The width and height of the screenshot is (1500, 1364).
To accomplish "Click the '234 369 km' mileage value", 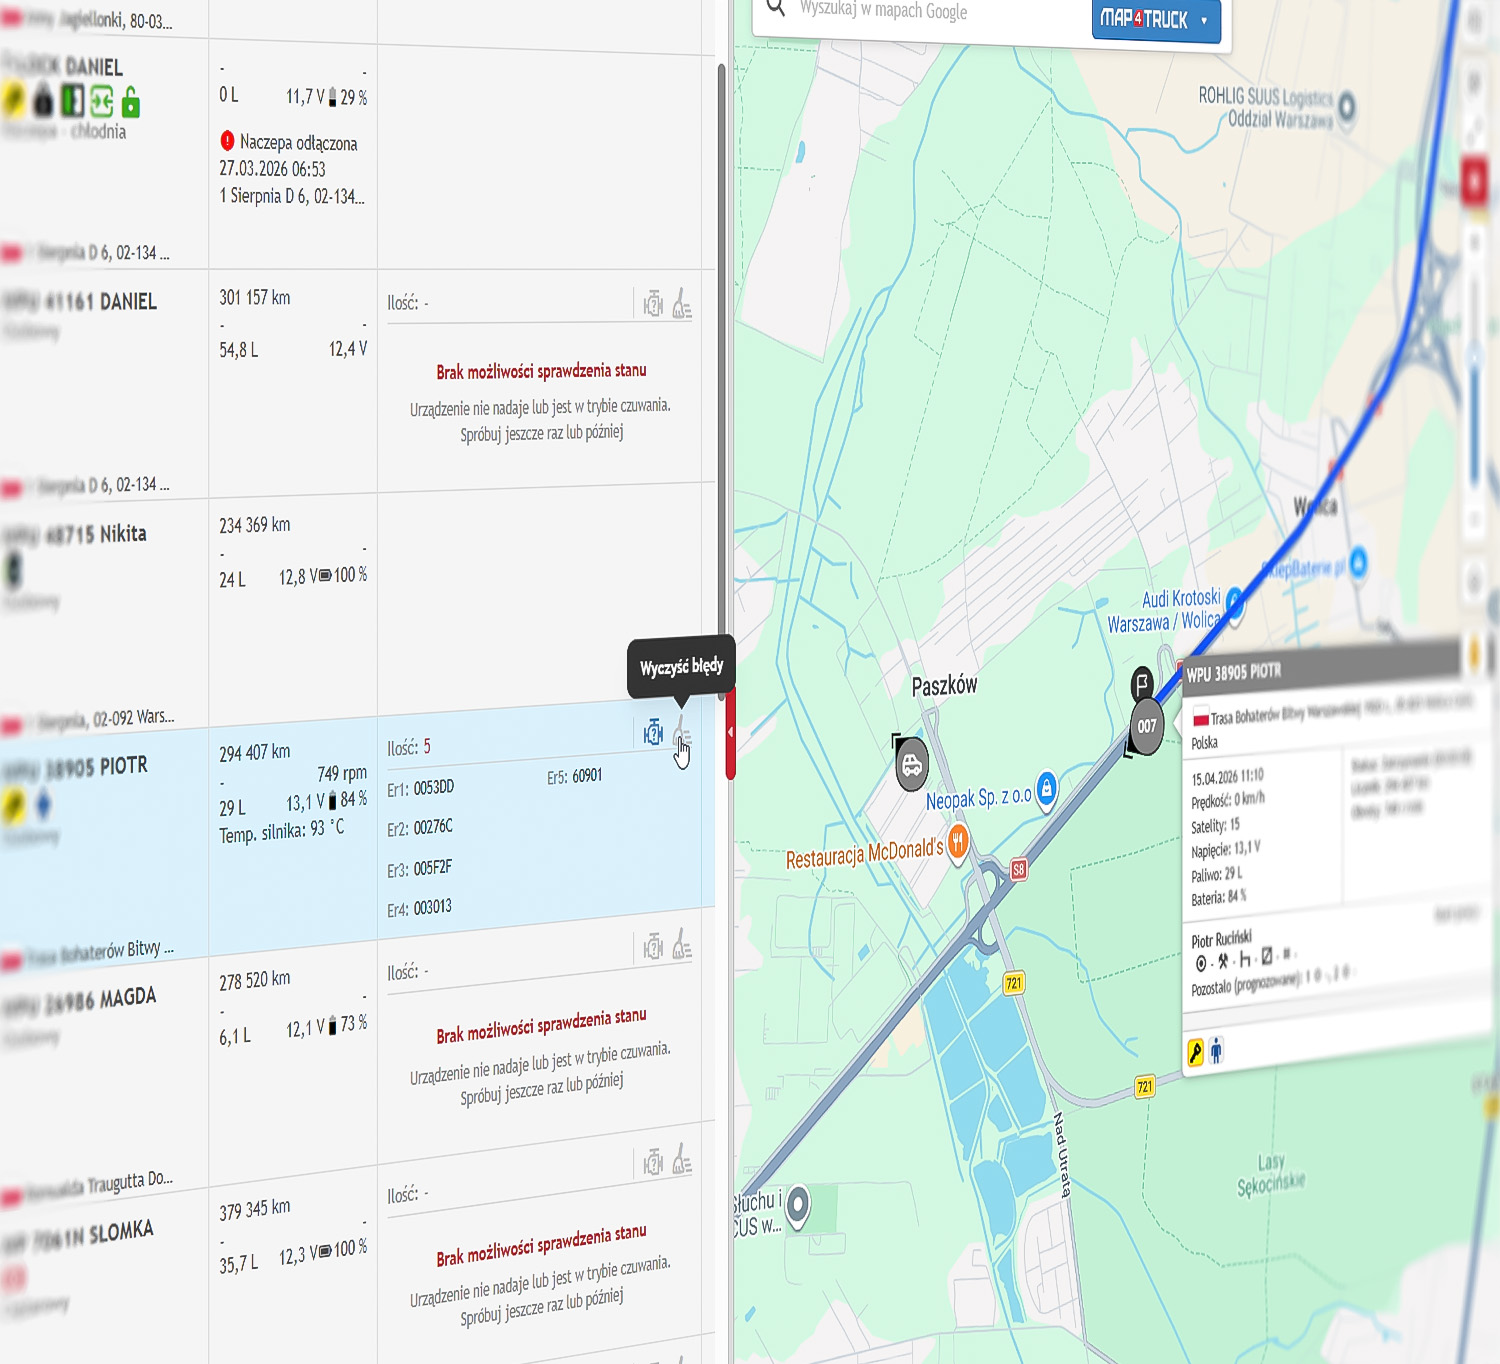I will click(254, 525).
